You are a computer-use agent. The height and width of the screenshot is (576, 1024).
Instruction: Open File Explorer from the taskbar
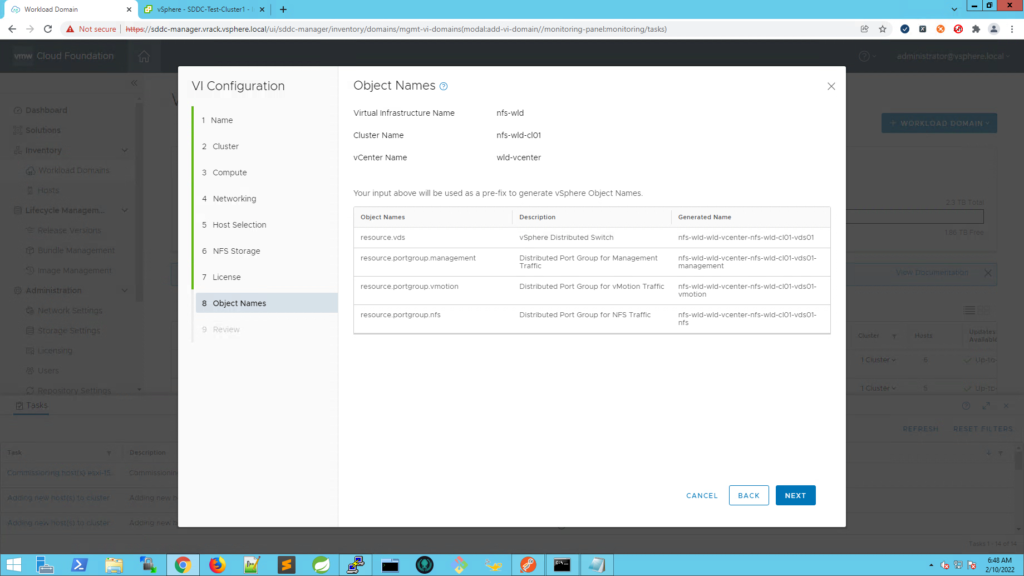point(114,565)
